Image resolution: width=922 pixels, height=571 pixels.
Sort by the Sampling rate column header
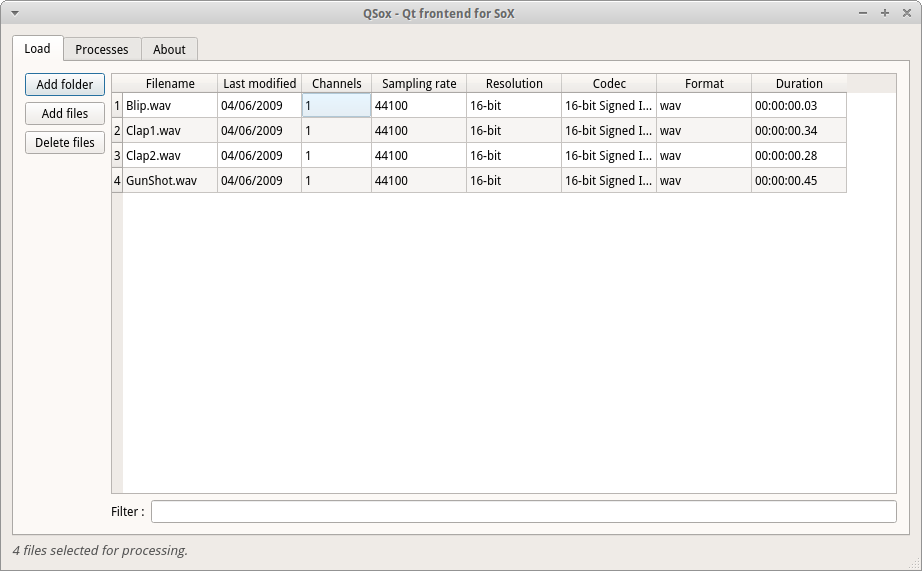pyautogui.click(x=419, y=84)
